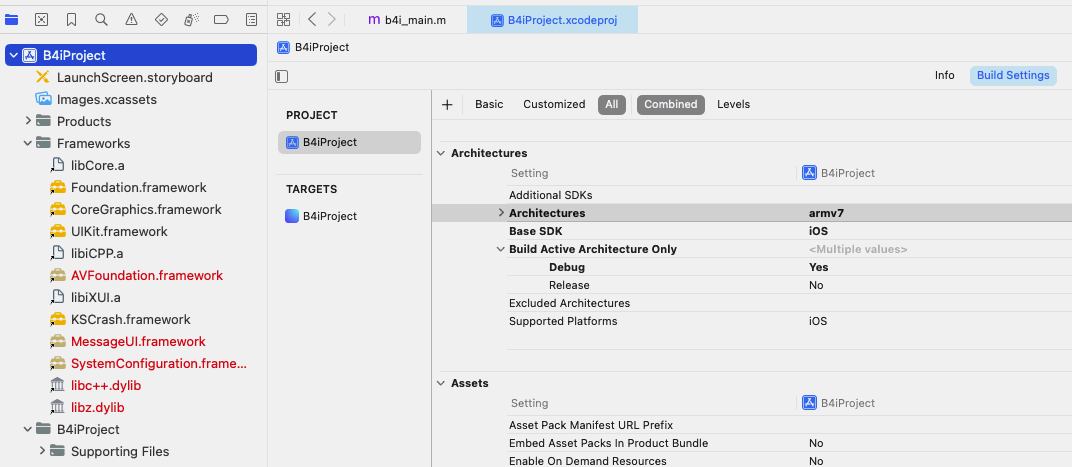Toggle the All settings filter
The width and height of the screenshot is (1072, 467).
611,104
